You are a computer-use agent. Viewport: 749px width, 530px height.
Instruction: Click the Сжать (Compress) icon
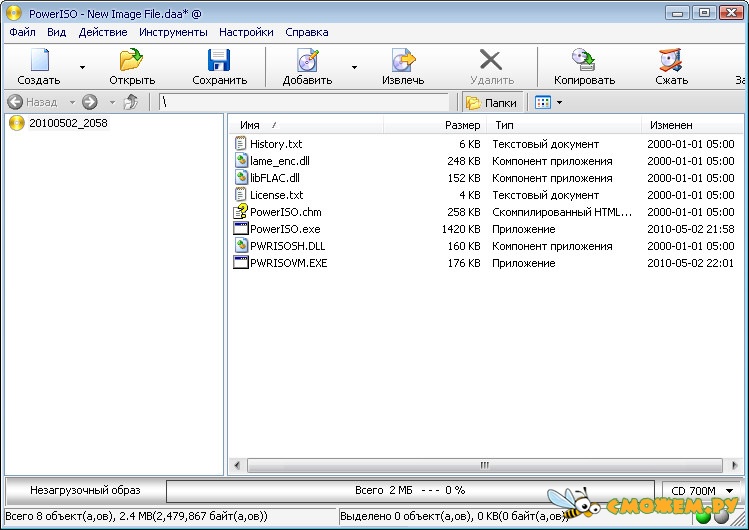(671, 60)
